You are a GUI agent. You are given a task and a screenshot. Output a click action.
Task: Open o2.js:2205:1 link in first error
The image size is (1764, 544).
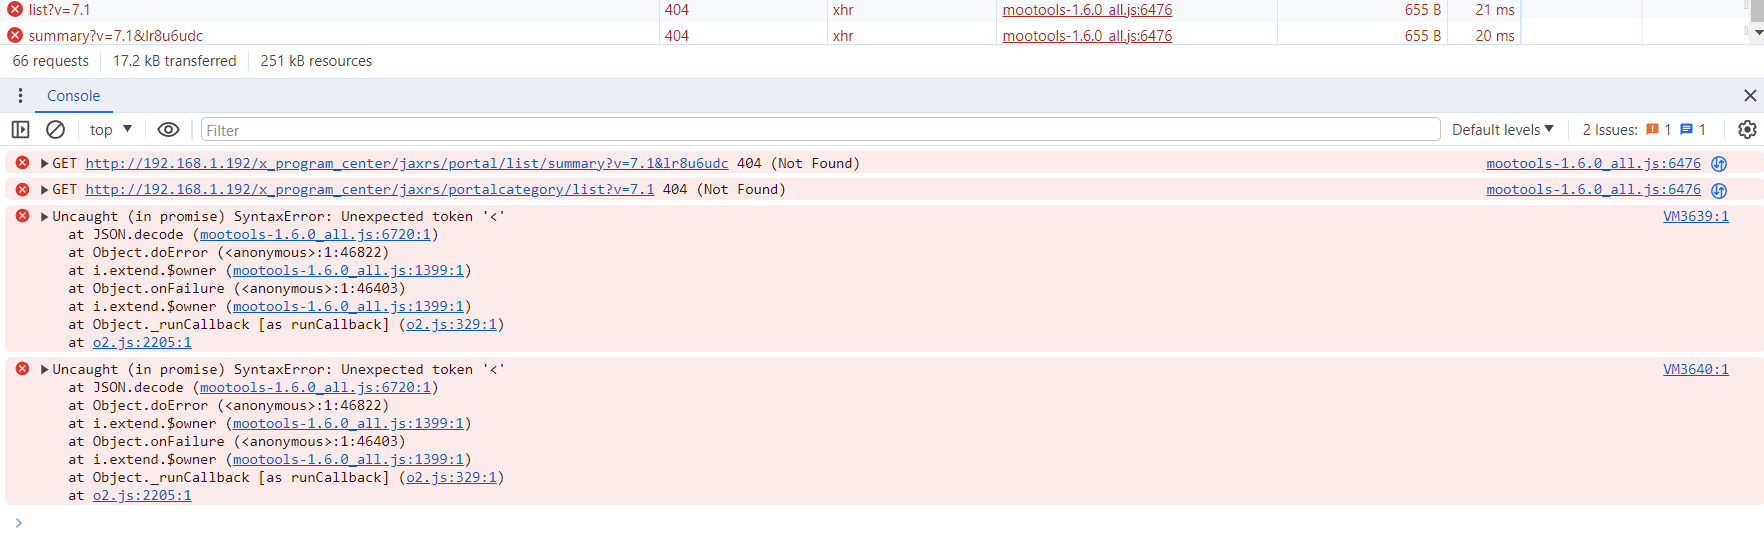click(x=142, y=342)
